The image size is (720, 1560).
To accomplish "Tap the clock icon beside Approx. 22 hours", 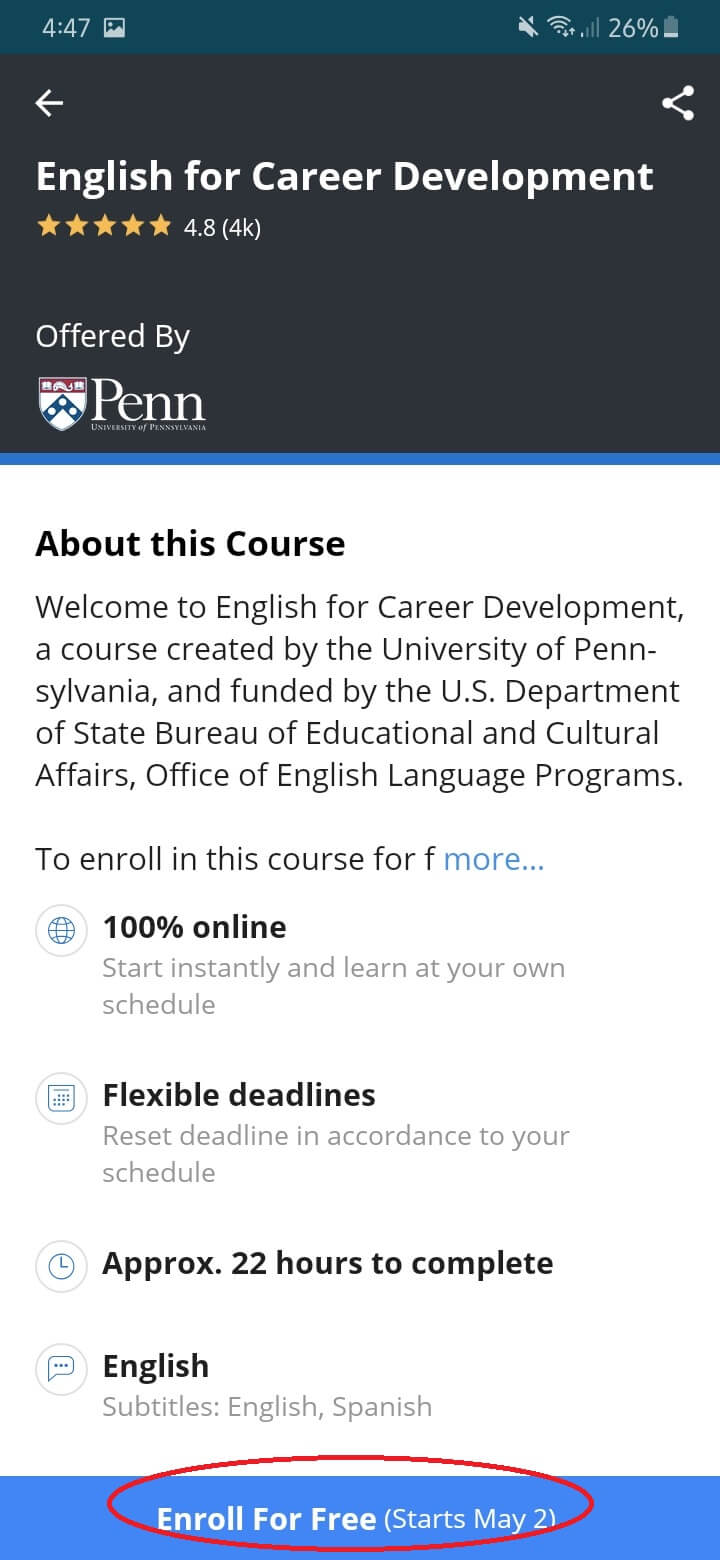I will tap(62, 1265).
